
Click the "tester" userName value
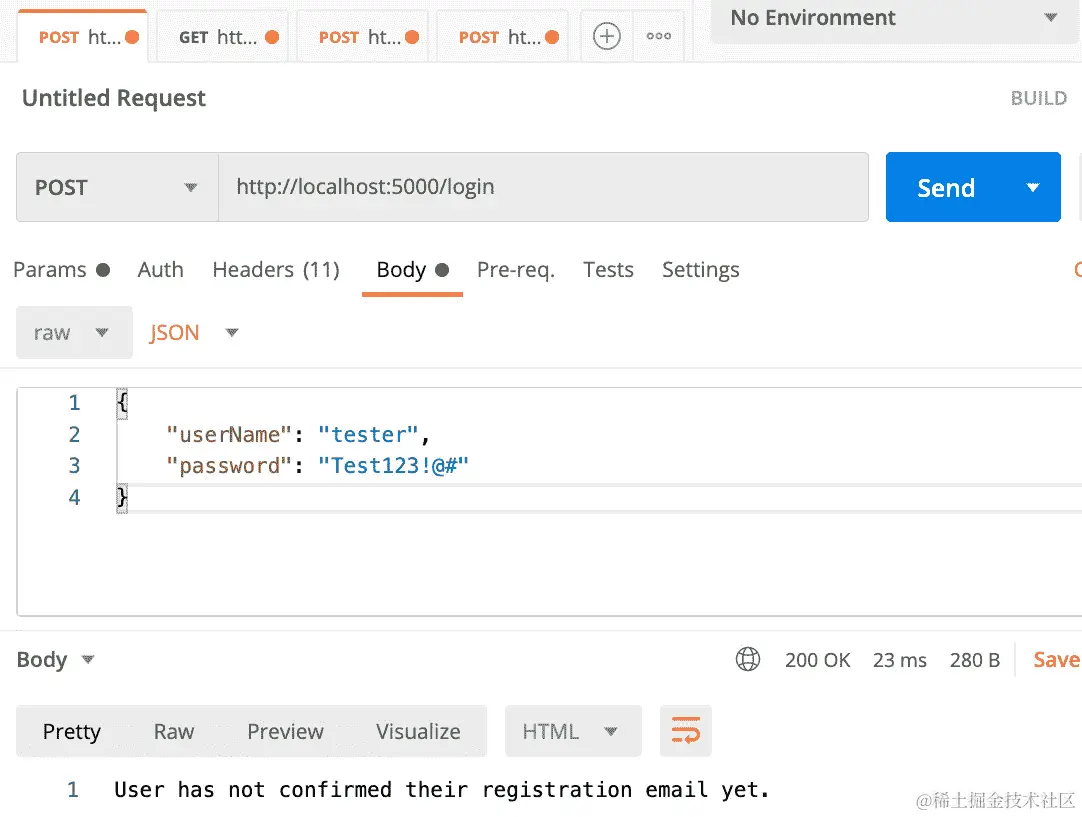click(368, 435)
